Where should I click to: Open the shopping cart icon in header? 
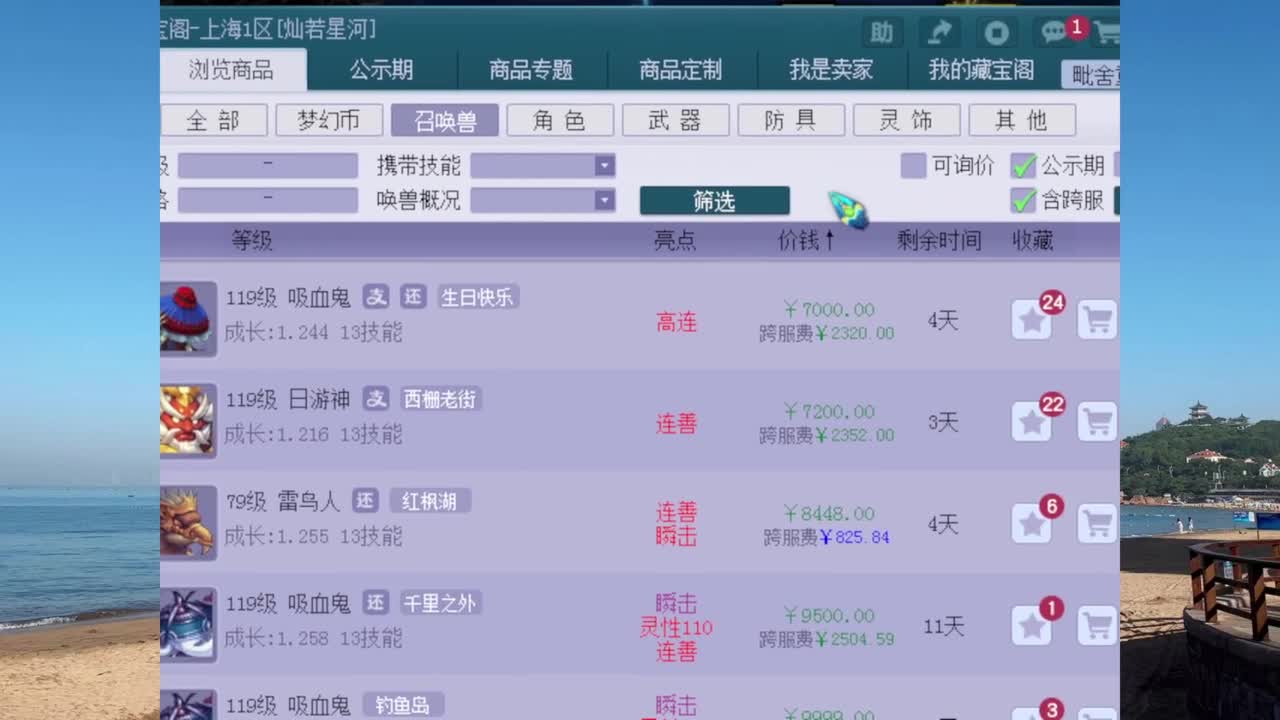click(x=1106, y=32)
